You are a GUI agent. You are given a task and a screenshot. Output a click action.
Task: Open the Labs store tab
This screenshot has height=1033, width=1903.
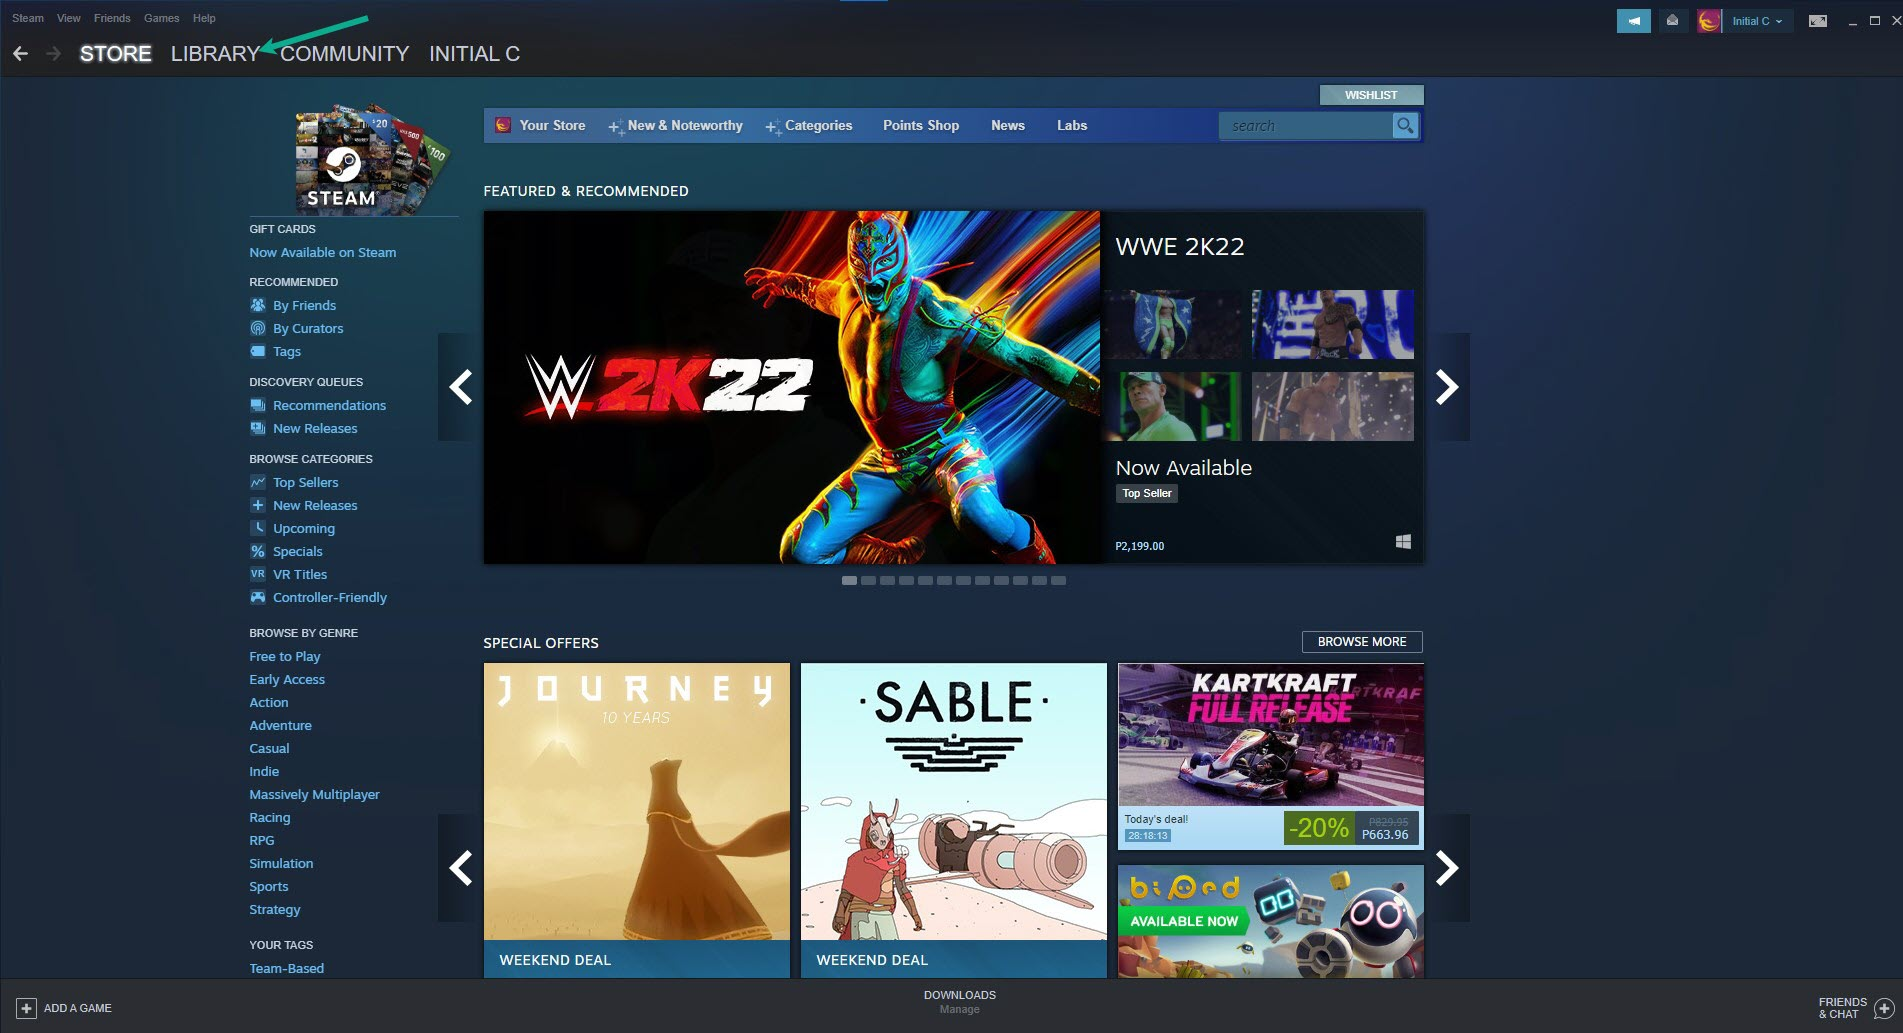coord(1072,126)
